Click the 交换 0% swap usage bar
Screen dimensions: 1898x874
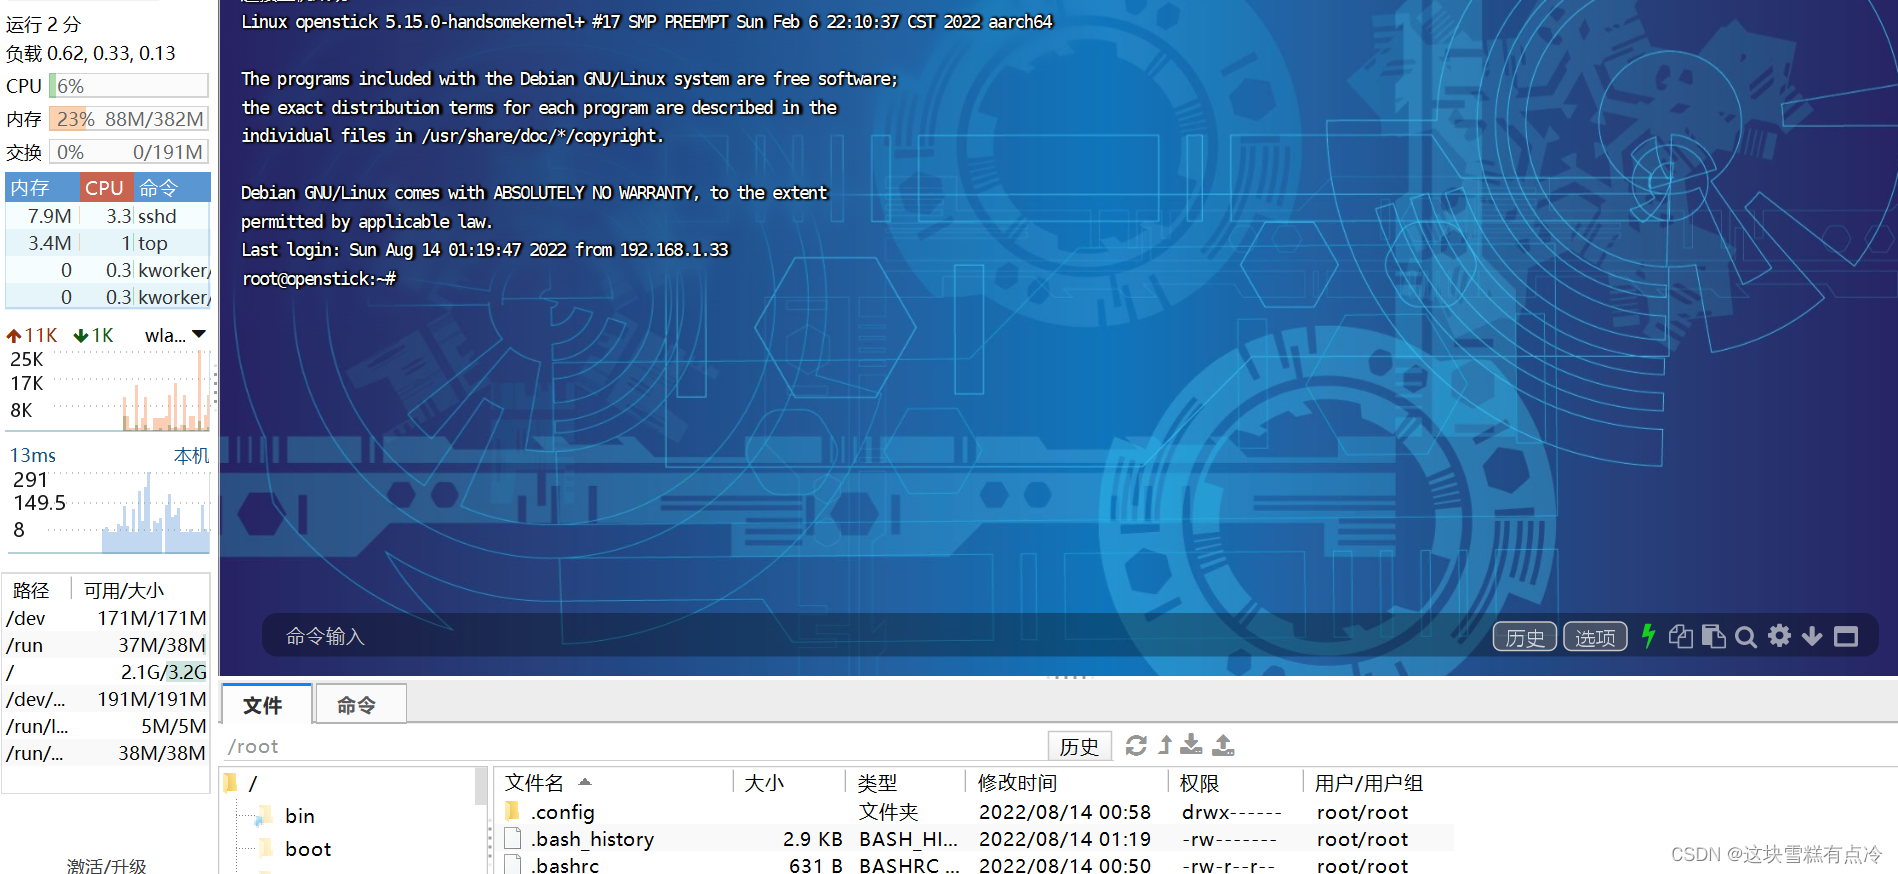tap(128, 152)
